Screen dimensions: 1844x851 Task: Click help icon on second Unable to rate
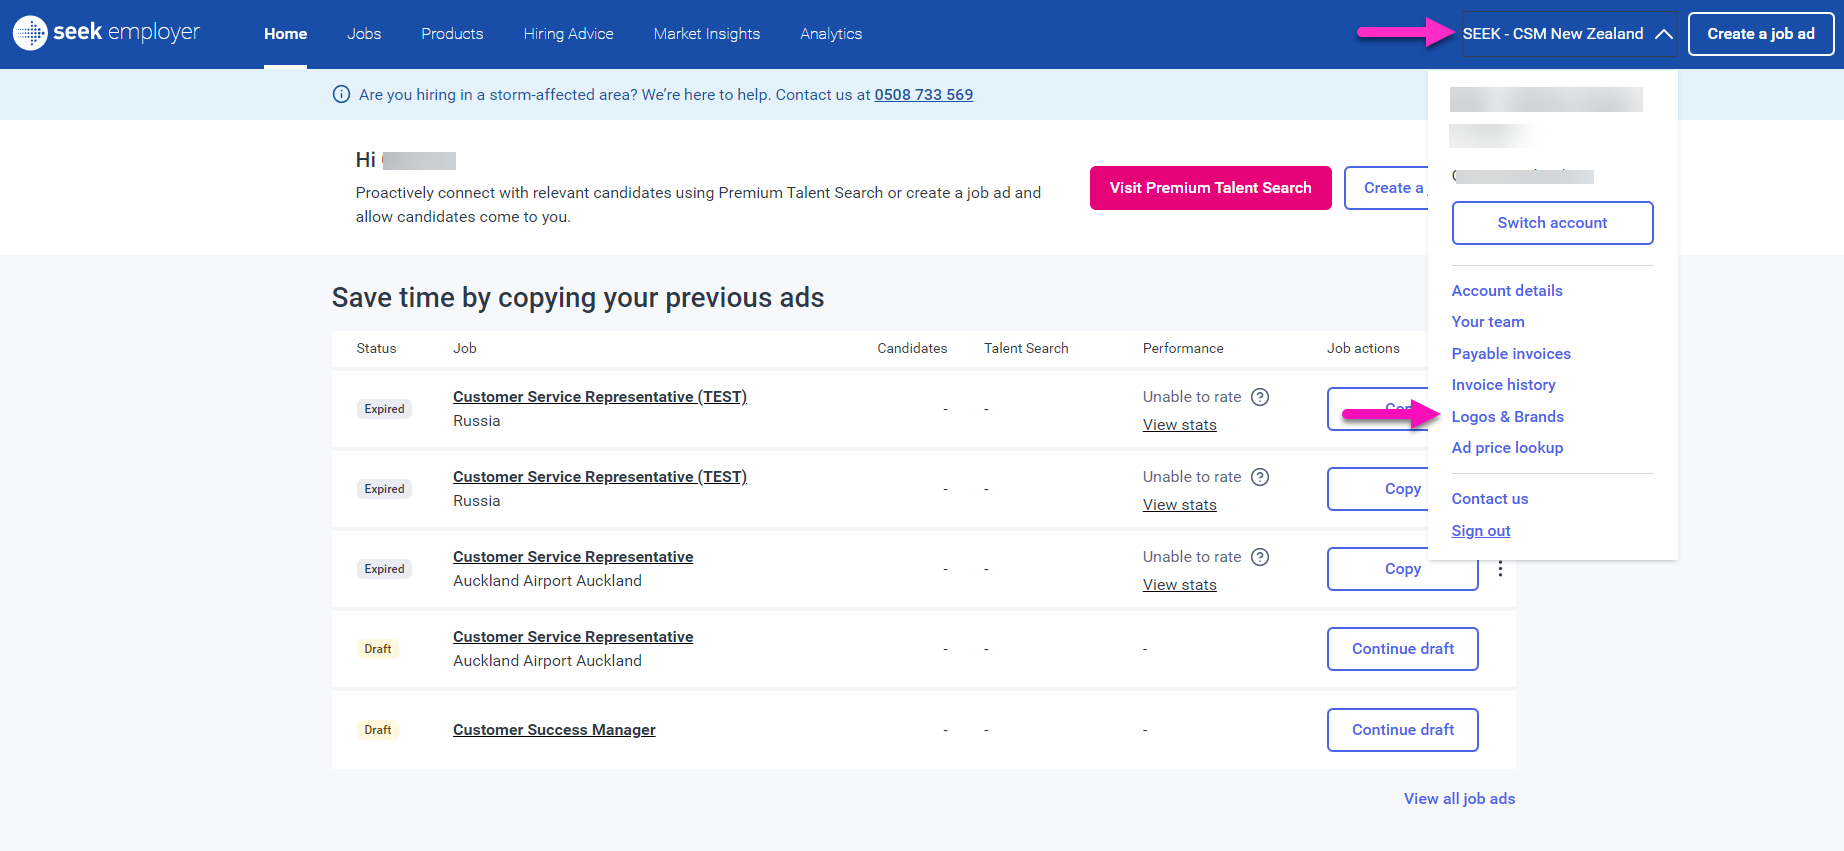click(1260, 477)
